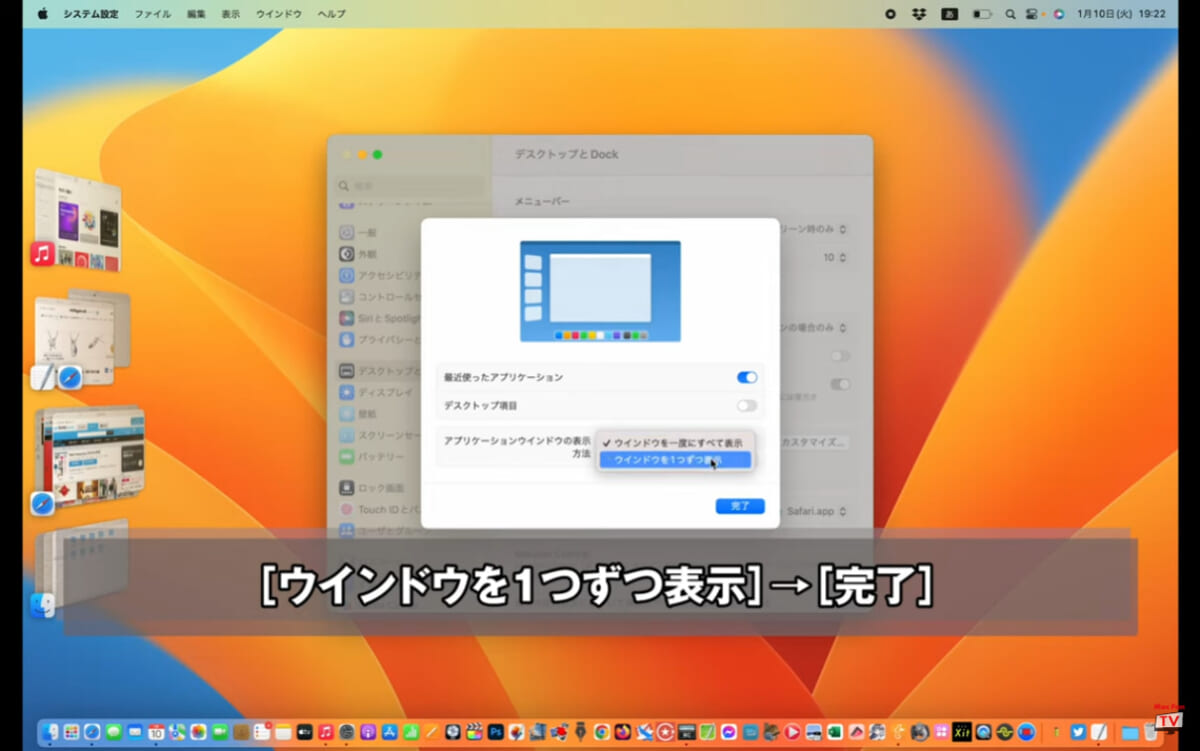Toggle デスクトップ項目 switch
1200x751 pixels.
(747, 406)
